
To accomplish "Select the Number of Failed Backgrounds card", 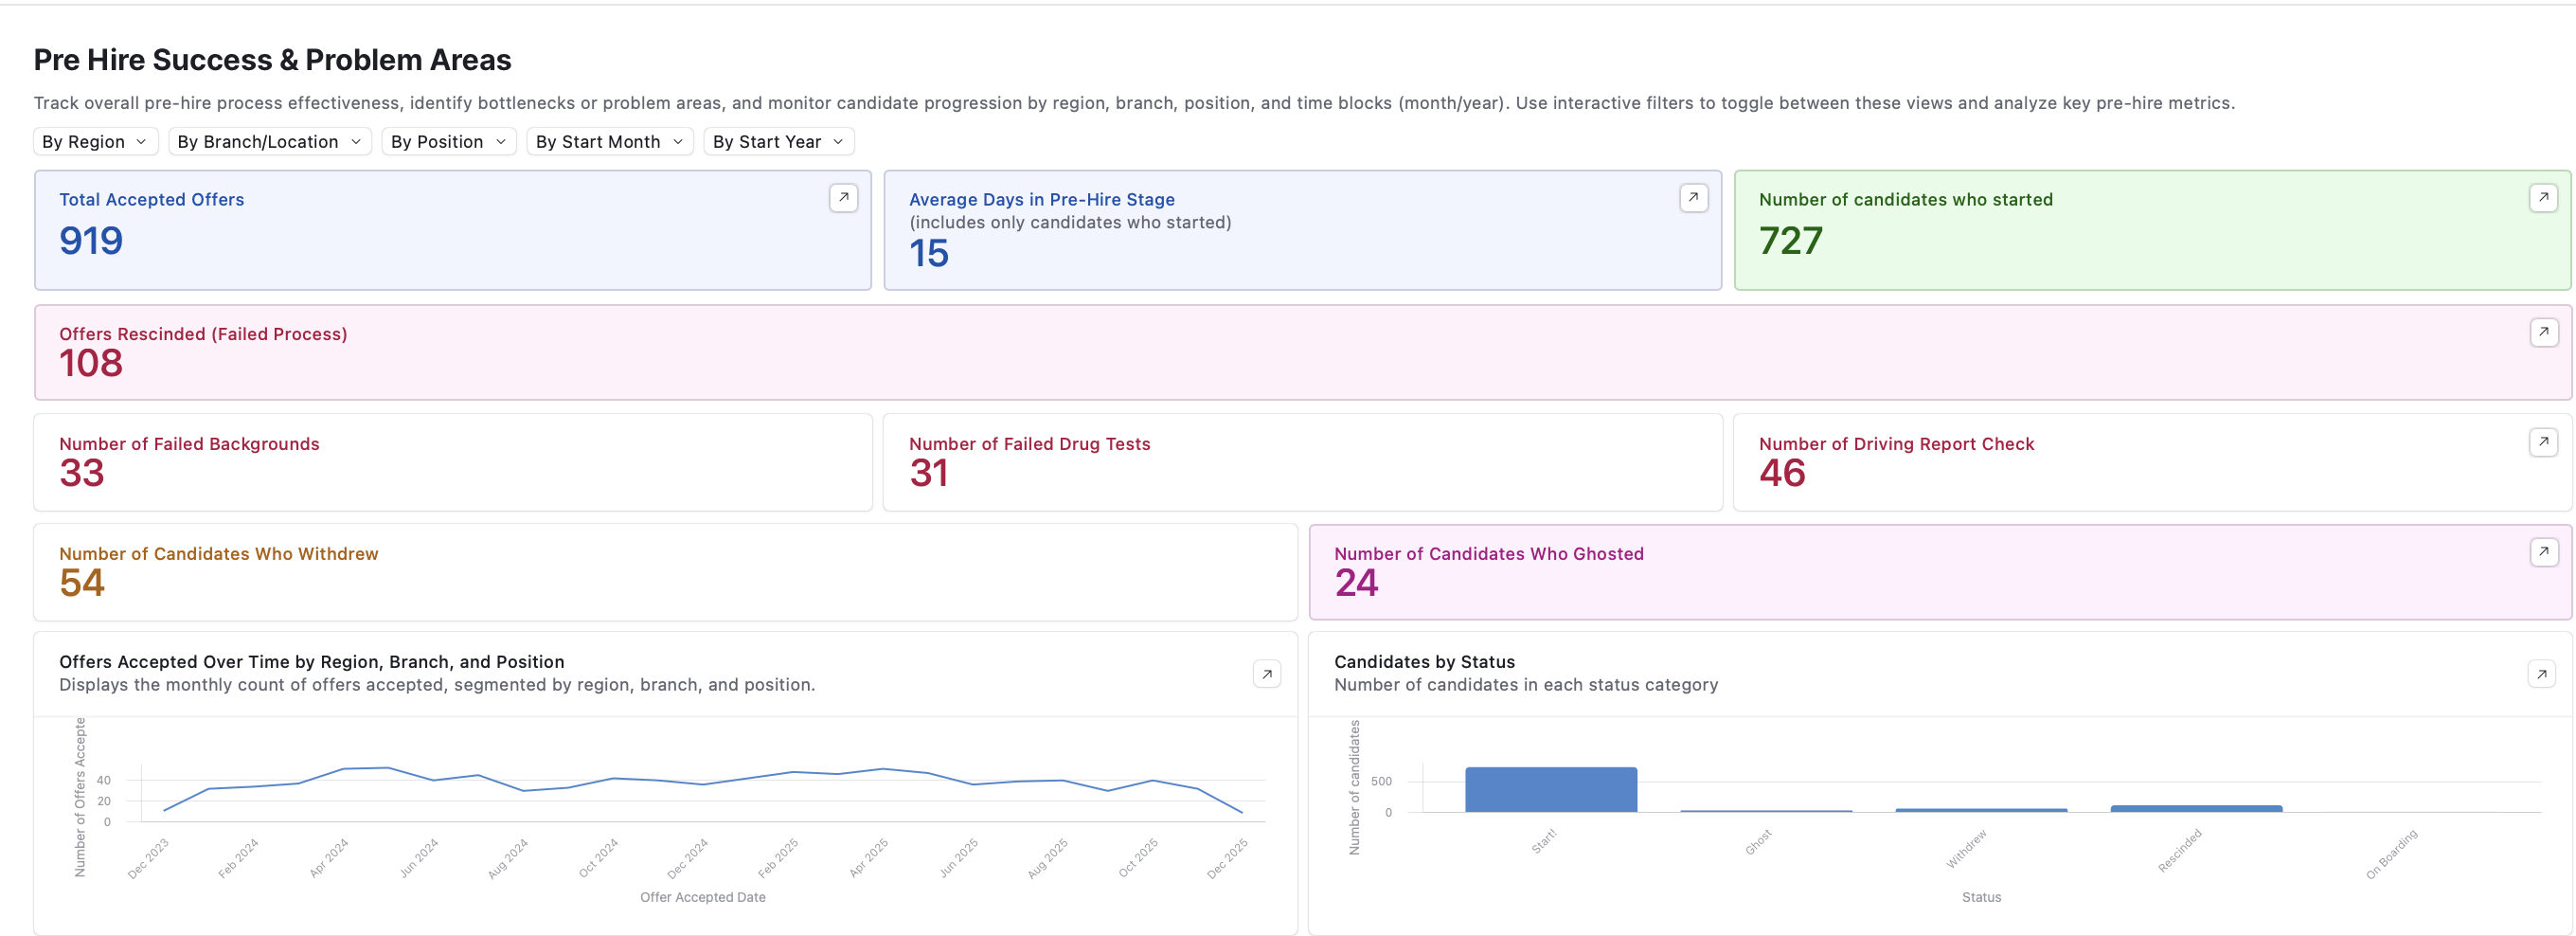I will coord(453,463).
